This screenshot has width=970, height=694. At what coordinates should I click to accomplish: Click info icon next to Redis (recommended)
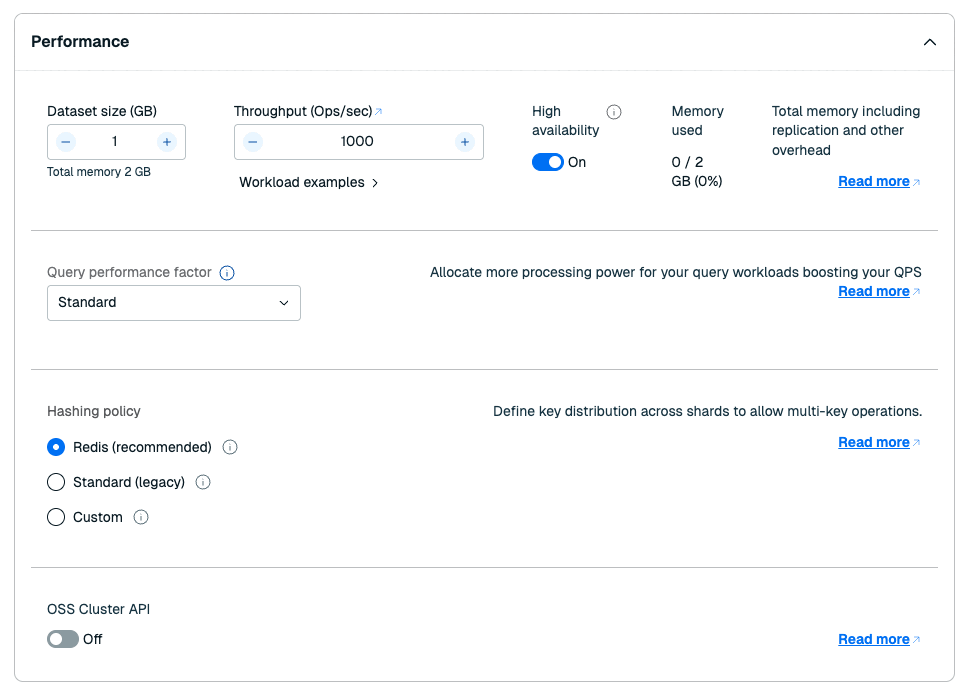click(x=230, y=447)
